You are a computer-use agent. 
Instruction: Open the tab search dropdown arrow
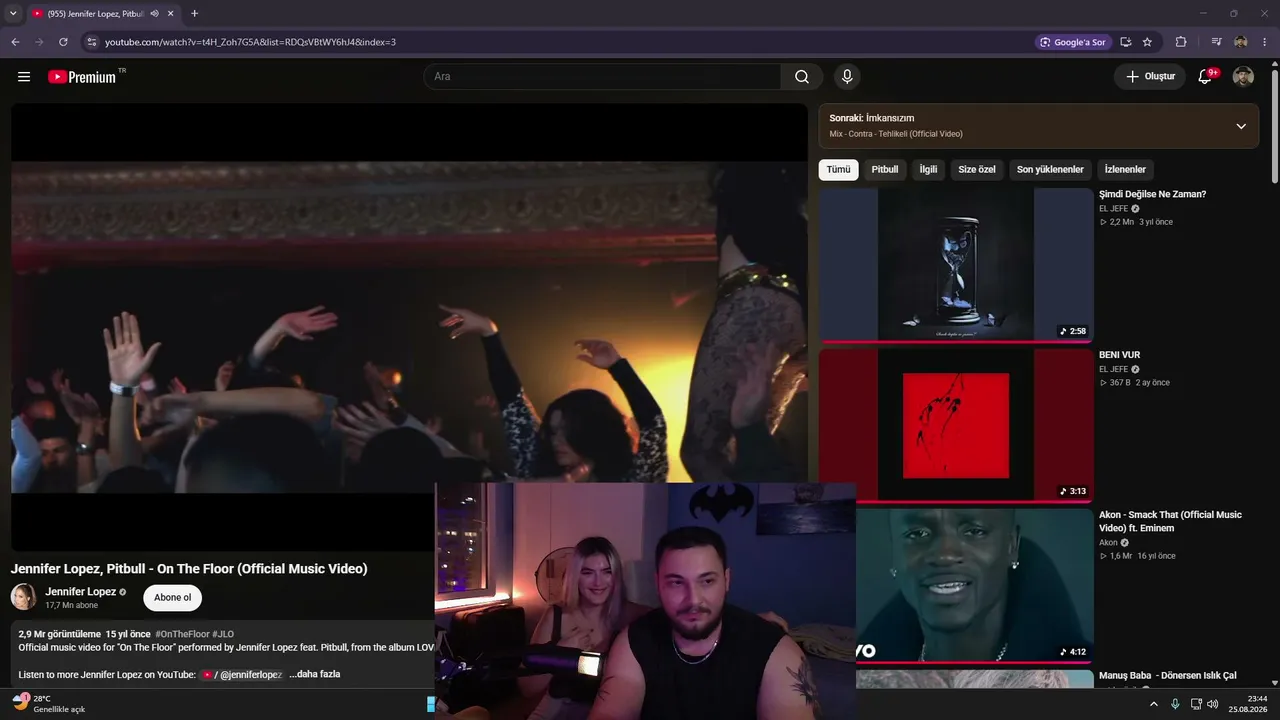(x=13, y=13)
